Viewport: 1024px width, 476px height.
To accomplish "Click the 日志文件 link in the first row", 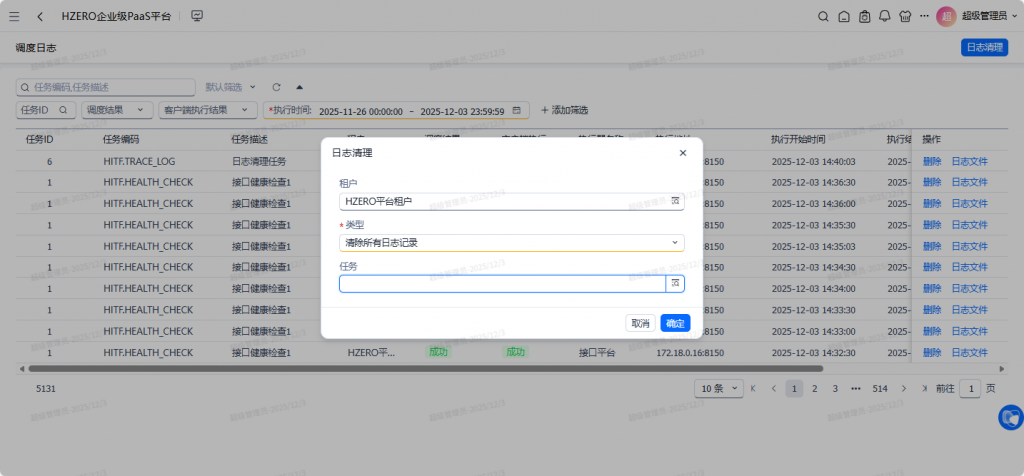I will pyautogui.click(x=969, y=161).
